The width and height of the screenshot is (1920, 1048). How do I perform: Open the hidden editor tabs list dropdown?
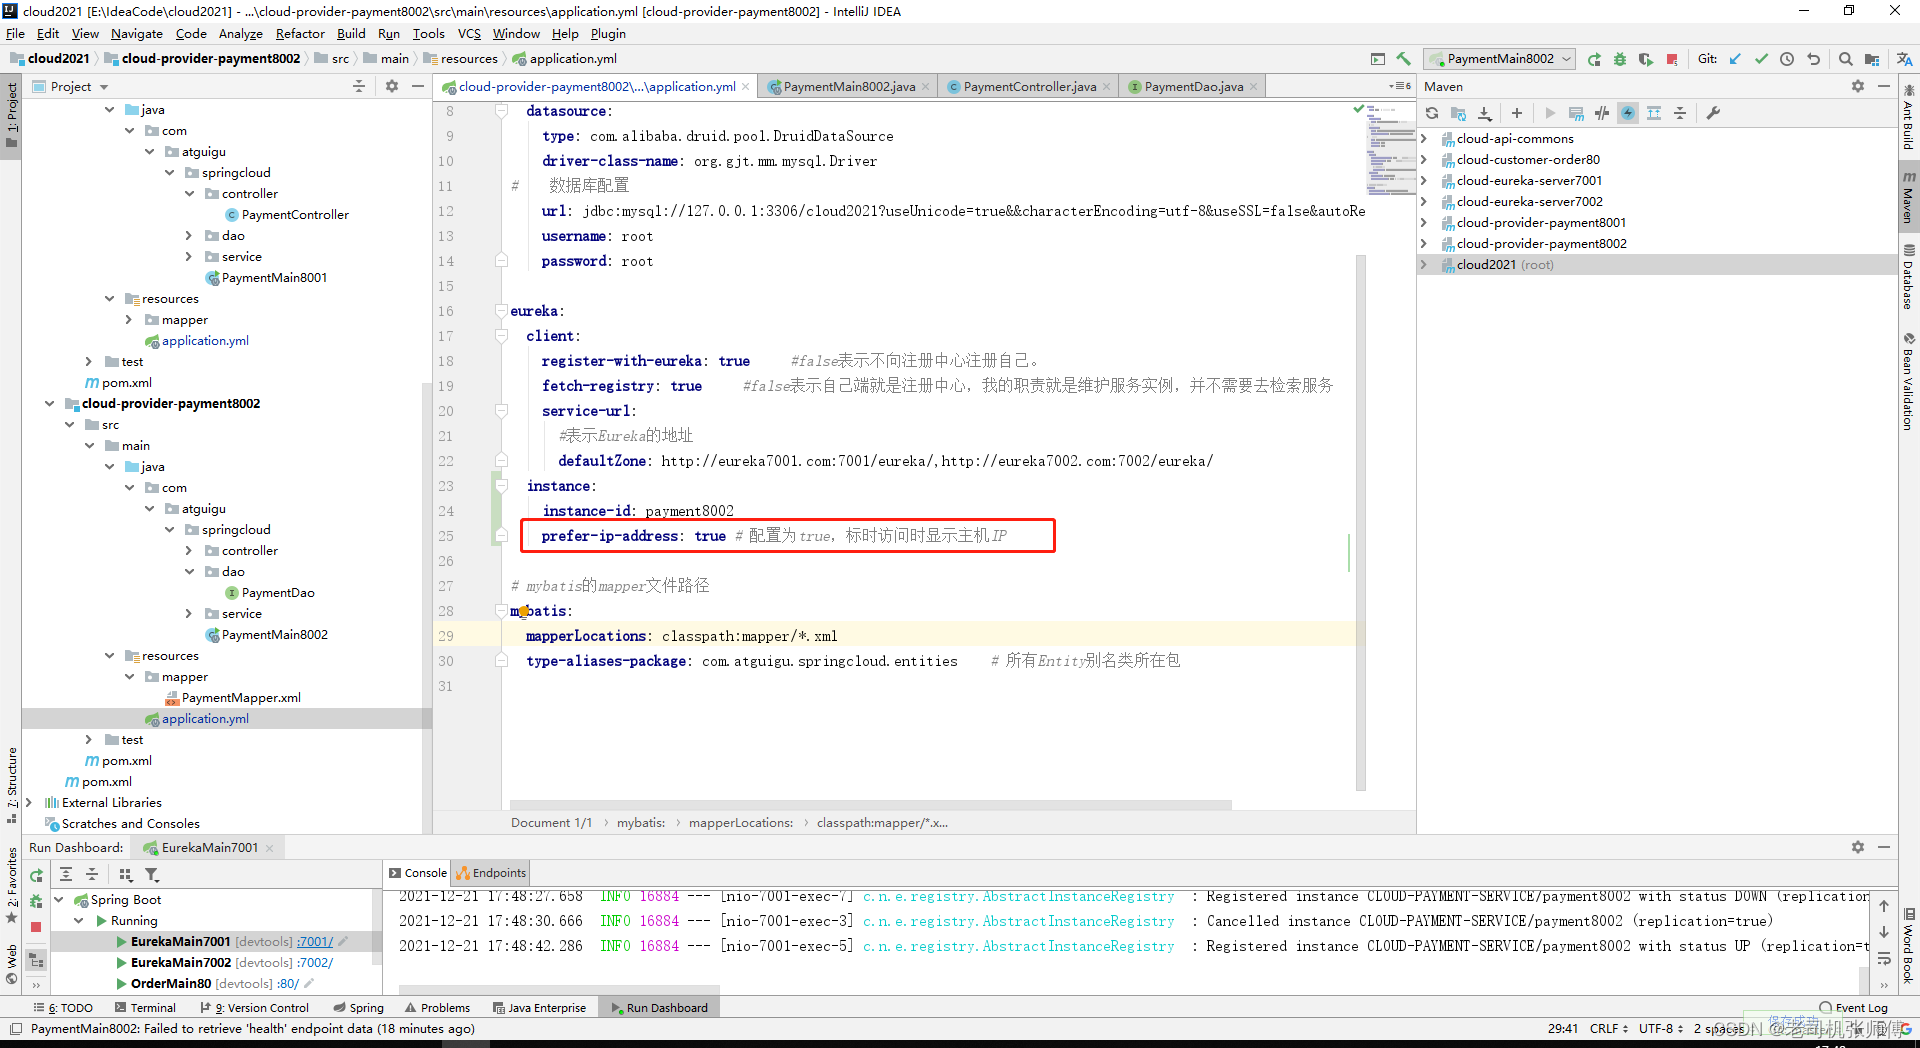1401,87
